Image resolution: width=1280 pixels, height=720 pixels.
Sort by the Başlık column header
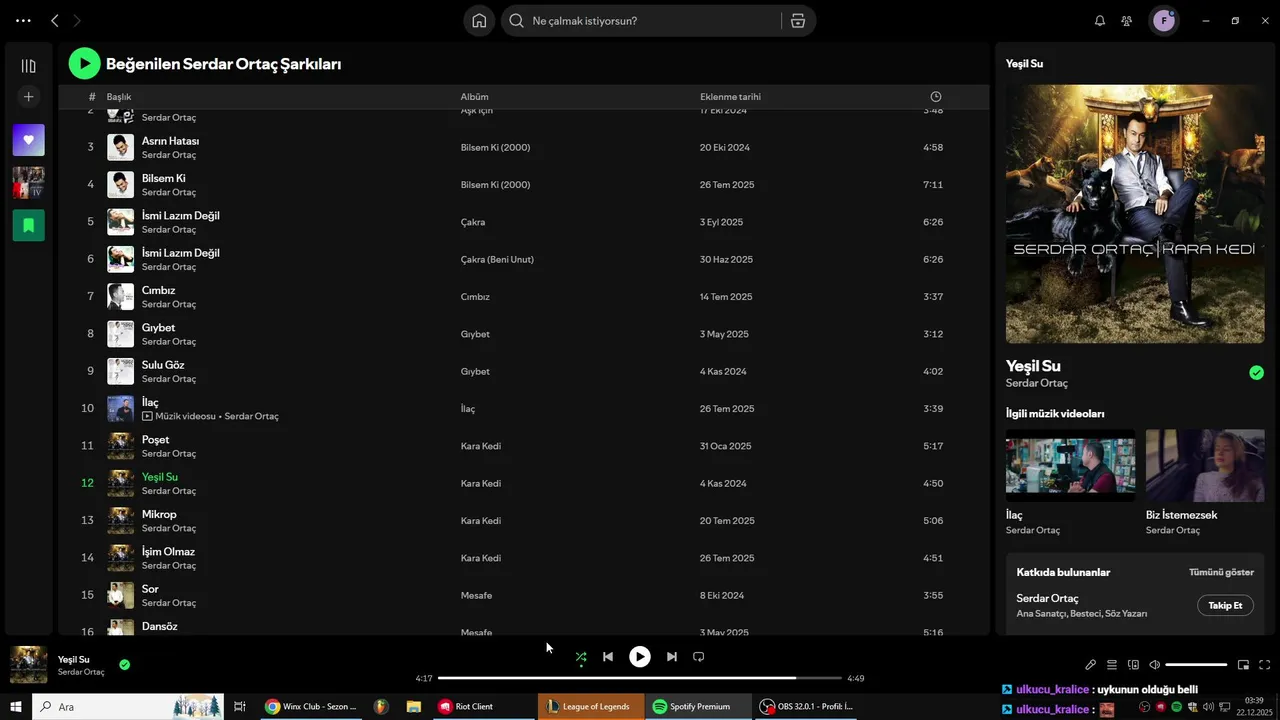click(x=119, y=97)
